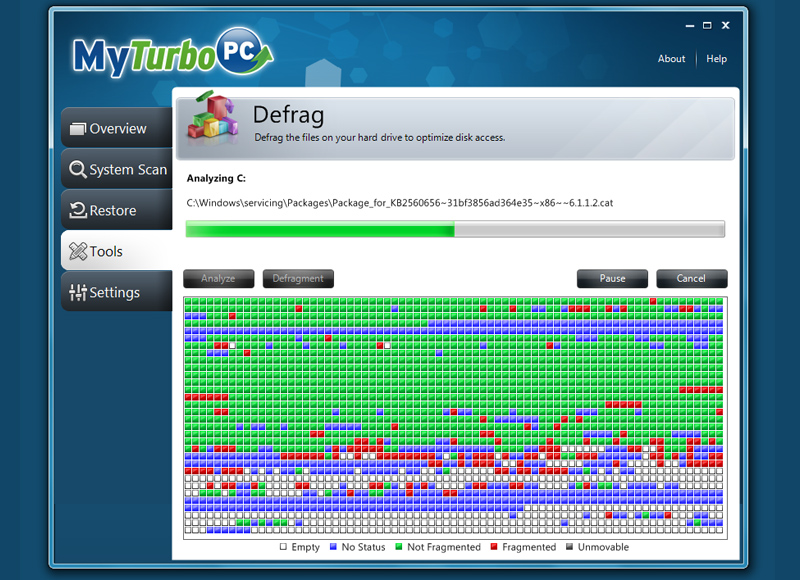Switch to the System Scan tab
The image size is (800, 580).
[x=127, y=170]
